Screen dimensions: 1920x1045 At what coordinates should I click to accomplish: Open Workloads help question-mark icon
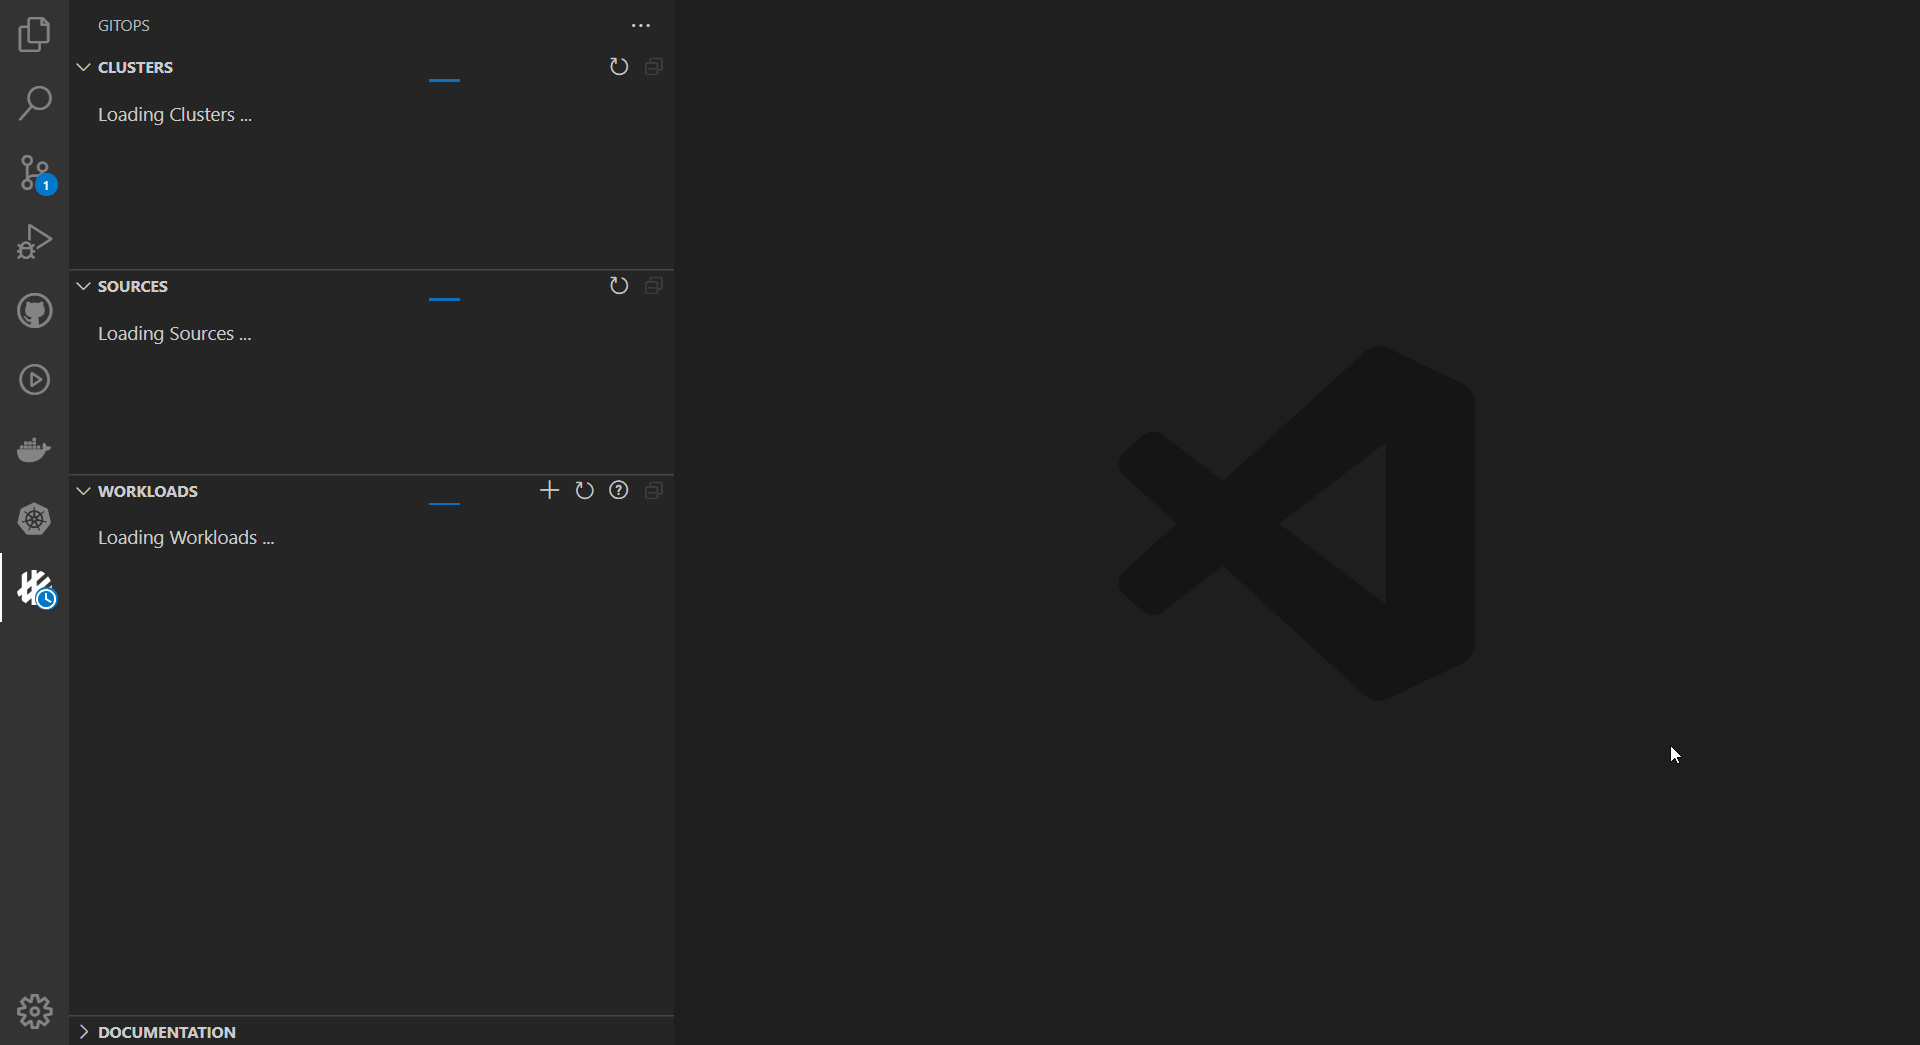point(619,490)
